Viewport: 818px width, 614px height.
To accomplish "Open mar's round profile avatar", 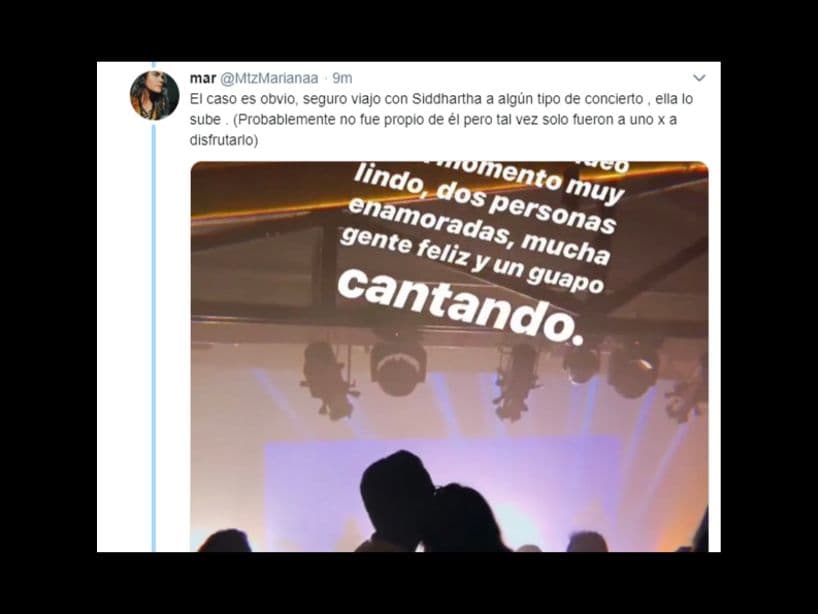I will click(x=154, y=95).
